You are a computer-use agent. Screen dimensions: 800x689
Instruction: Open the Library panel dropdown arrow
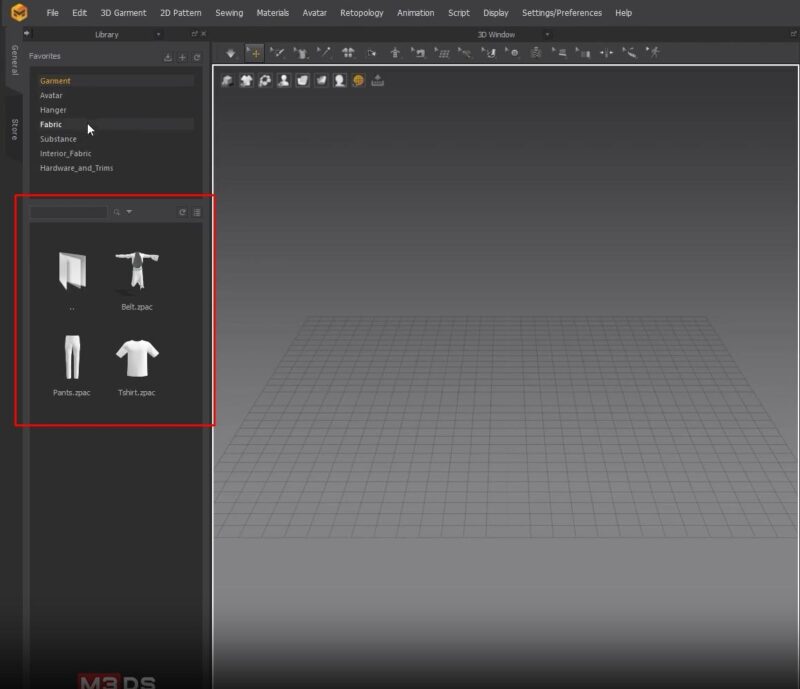click(x=158, y=33)
